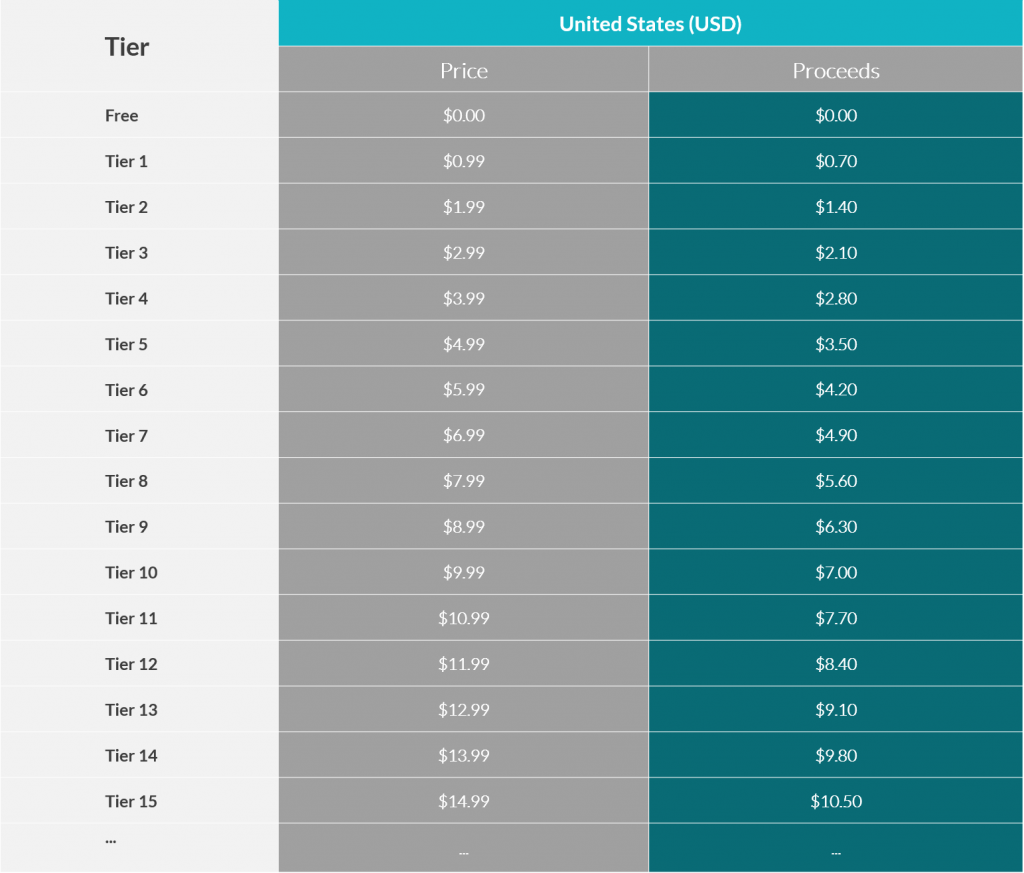Viewport: 1024px width, 873px height.
Task: Select the Tier 3 row label
Action: (127, 253)
